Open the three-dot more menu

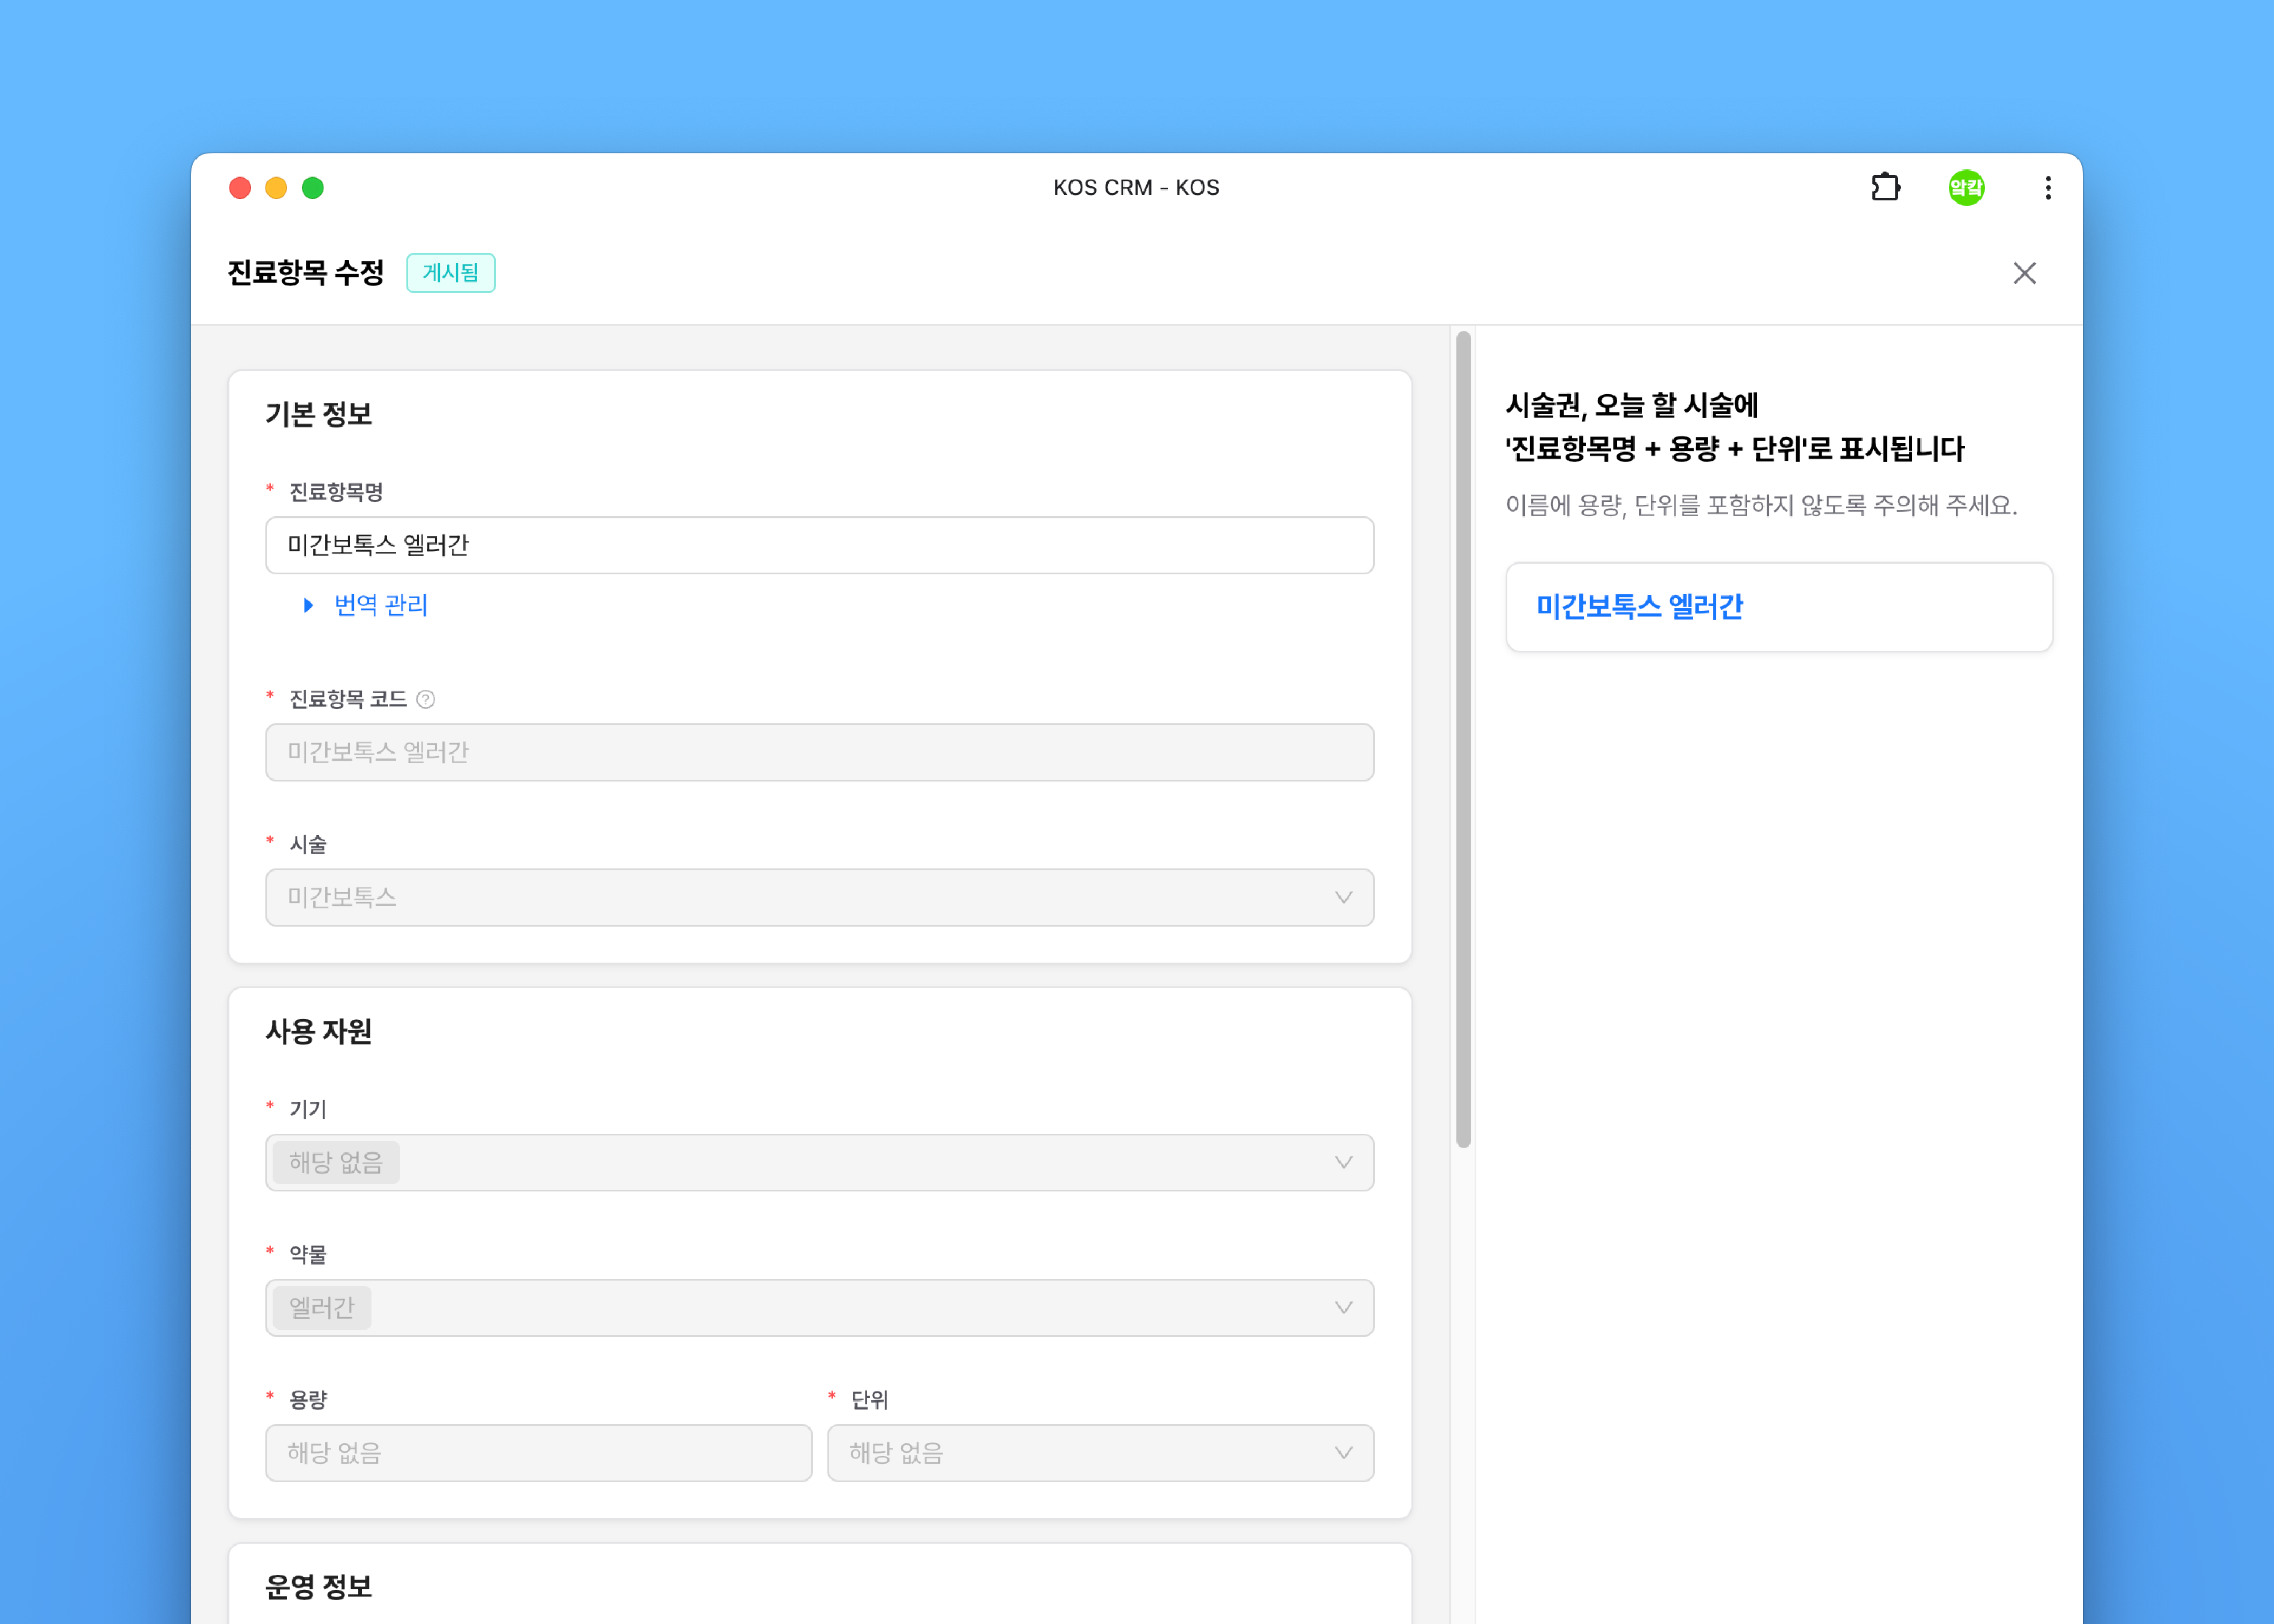(x=2047, y=187)
